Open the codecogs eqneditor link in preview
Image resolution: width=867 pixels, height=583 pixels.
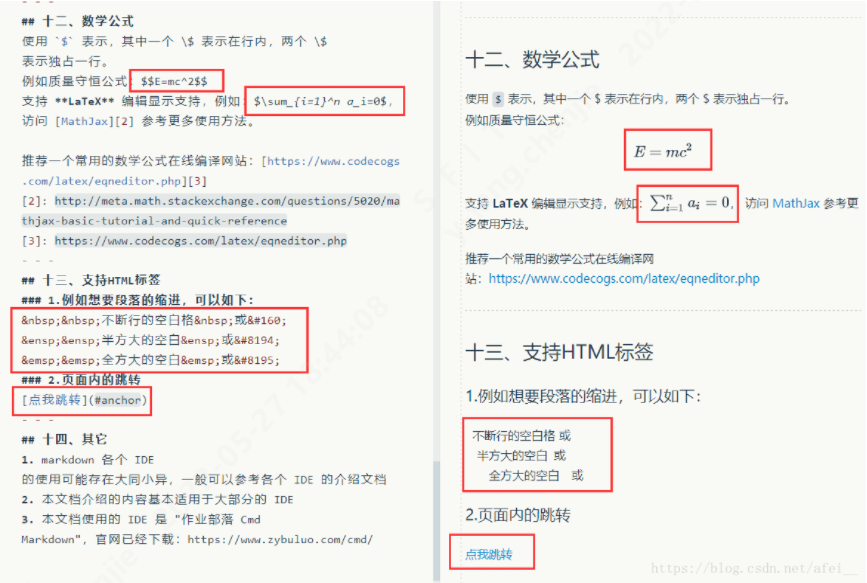(x=624, y=278)
